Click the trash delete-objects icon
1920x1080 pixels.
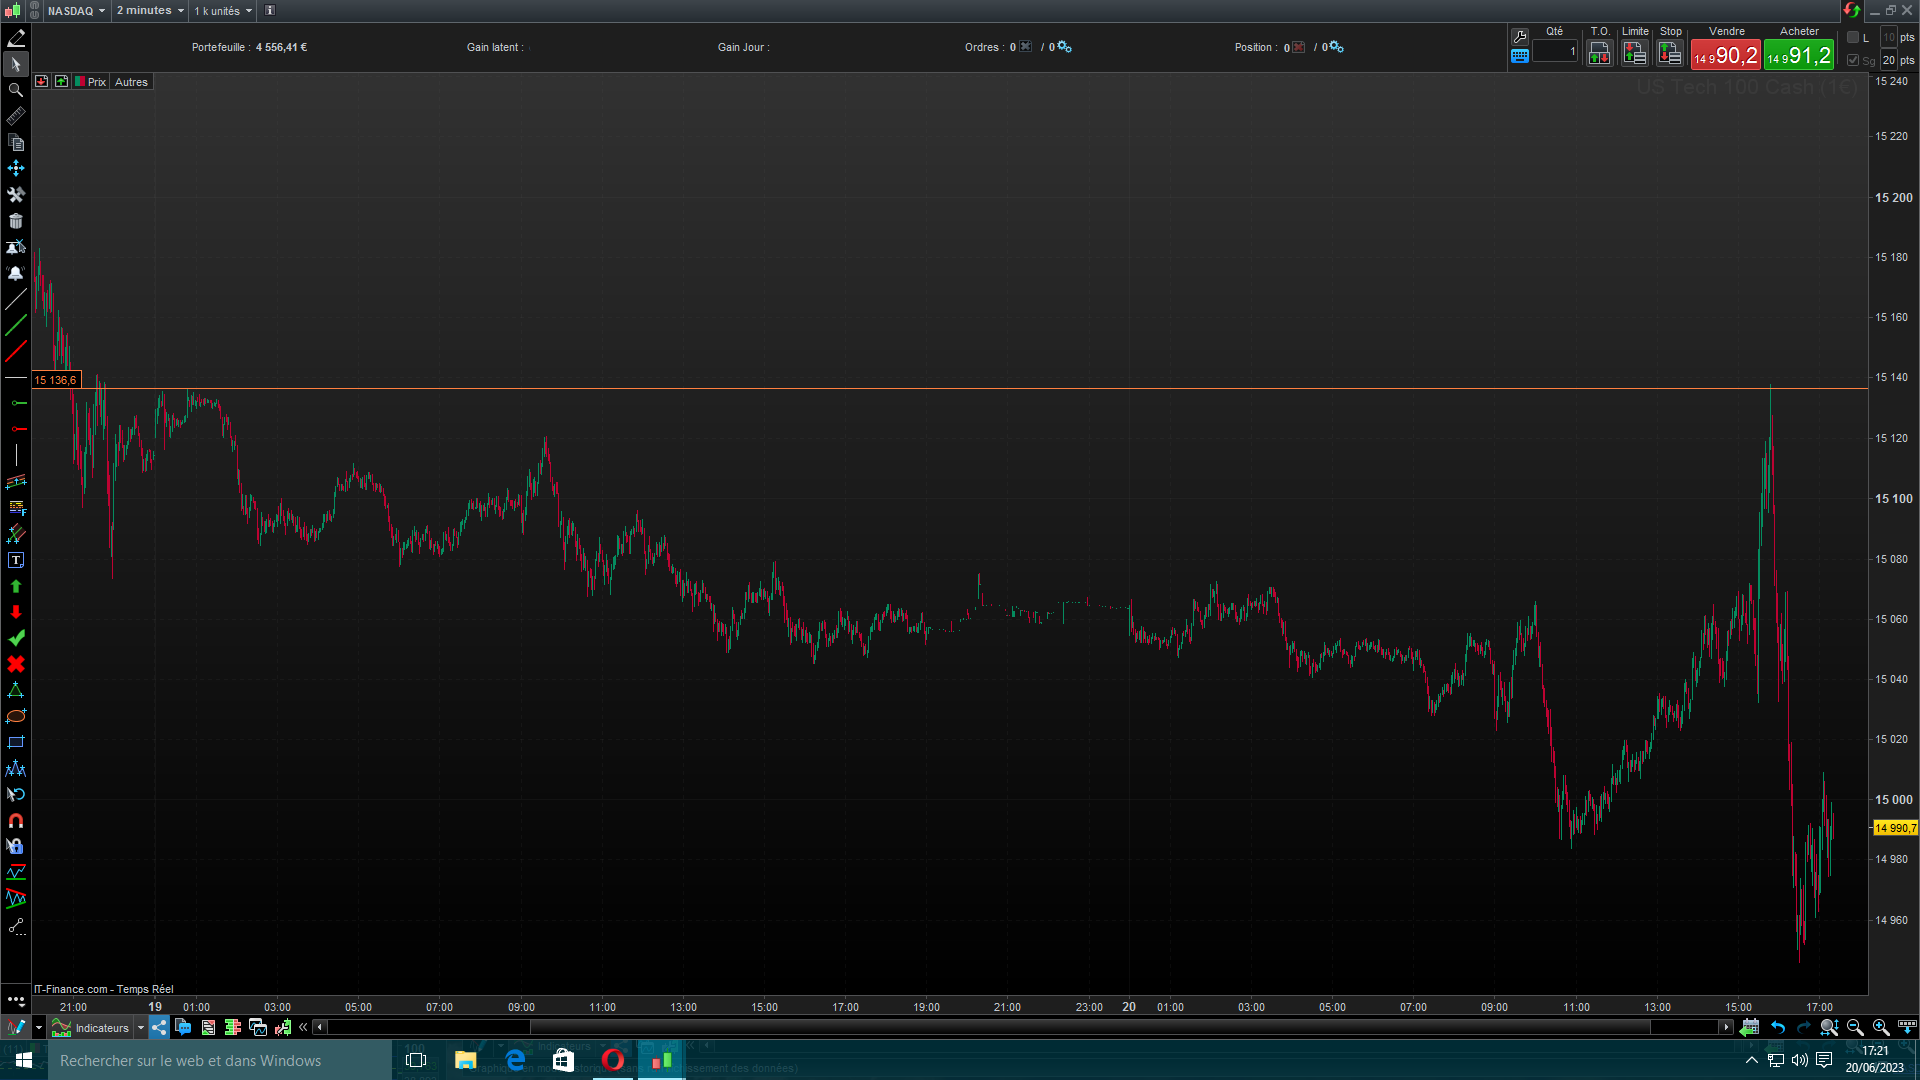click(16, 221)
